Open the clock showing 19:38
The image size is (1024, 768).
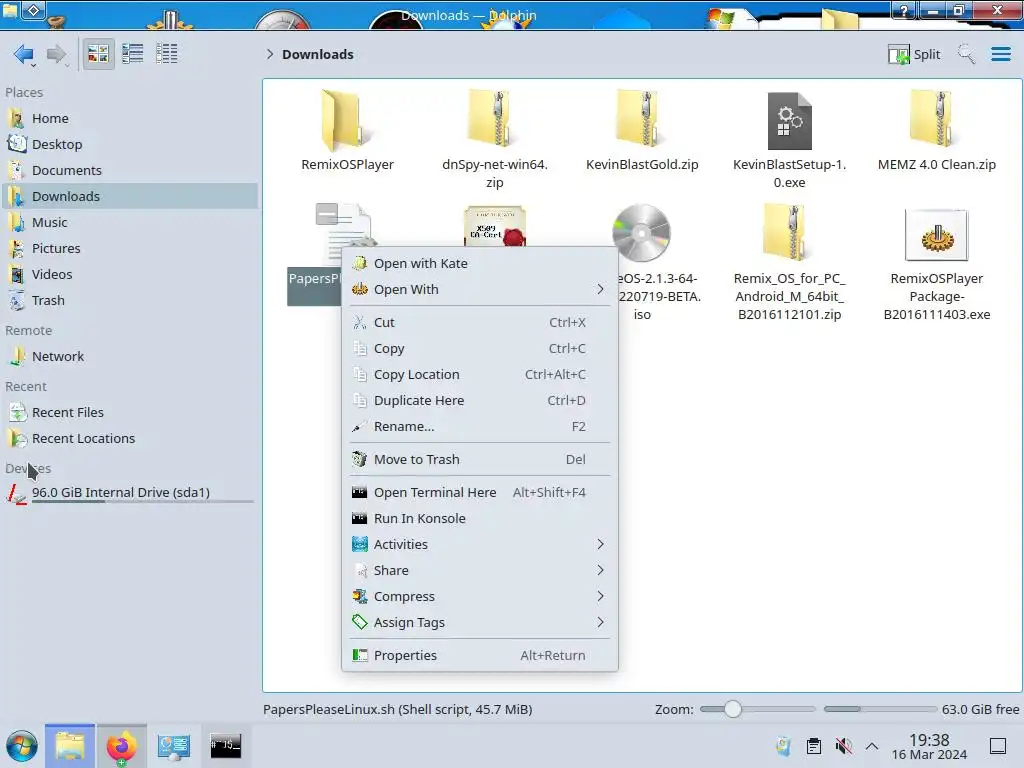pyautogui.click(x=929, y=746)
